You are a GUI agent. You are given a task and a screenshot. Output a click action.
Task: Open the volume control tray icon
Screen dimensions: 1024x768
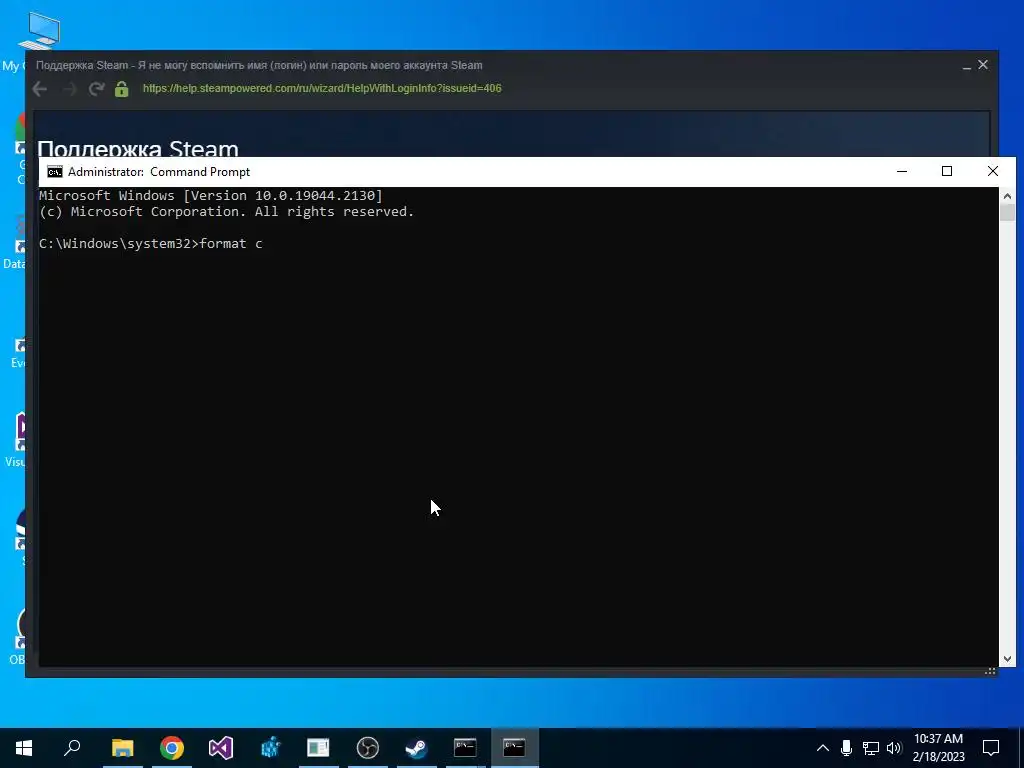(894, 748)
